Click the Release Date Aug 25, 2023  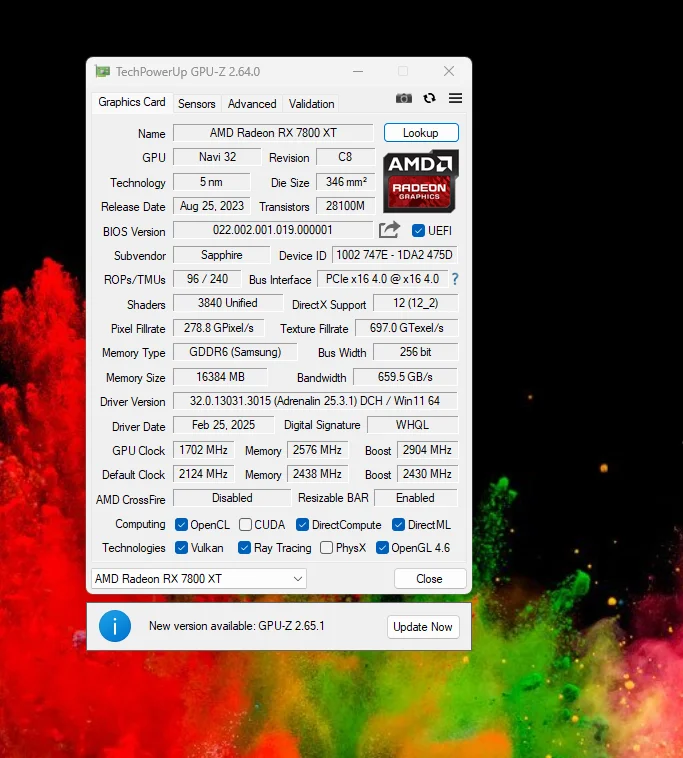tap(212, 206)
